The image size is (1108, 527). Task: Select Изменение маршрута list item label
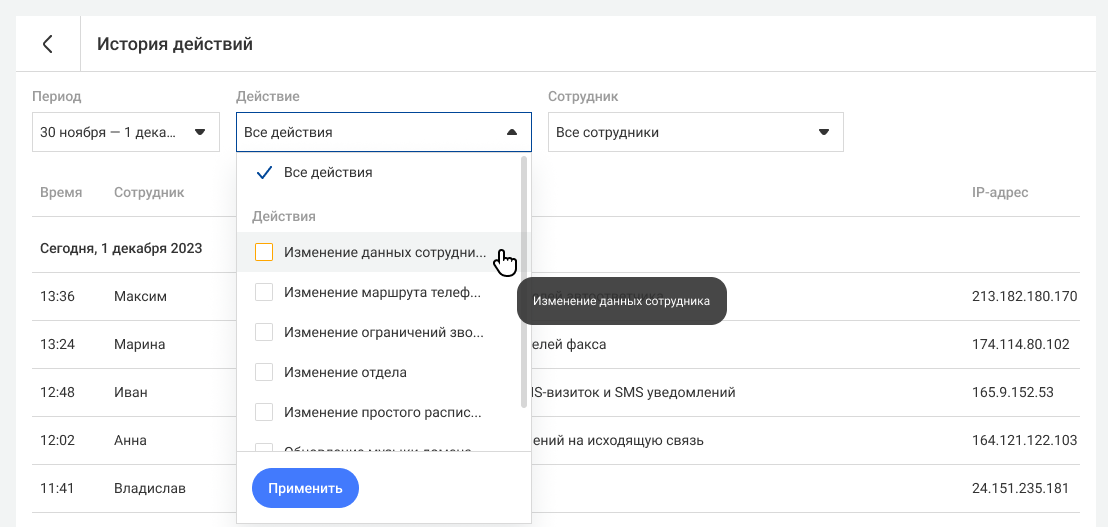click(382, 292)
